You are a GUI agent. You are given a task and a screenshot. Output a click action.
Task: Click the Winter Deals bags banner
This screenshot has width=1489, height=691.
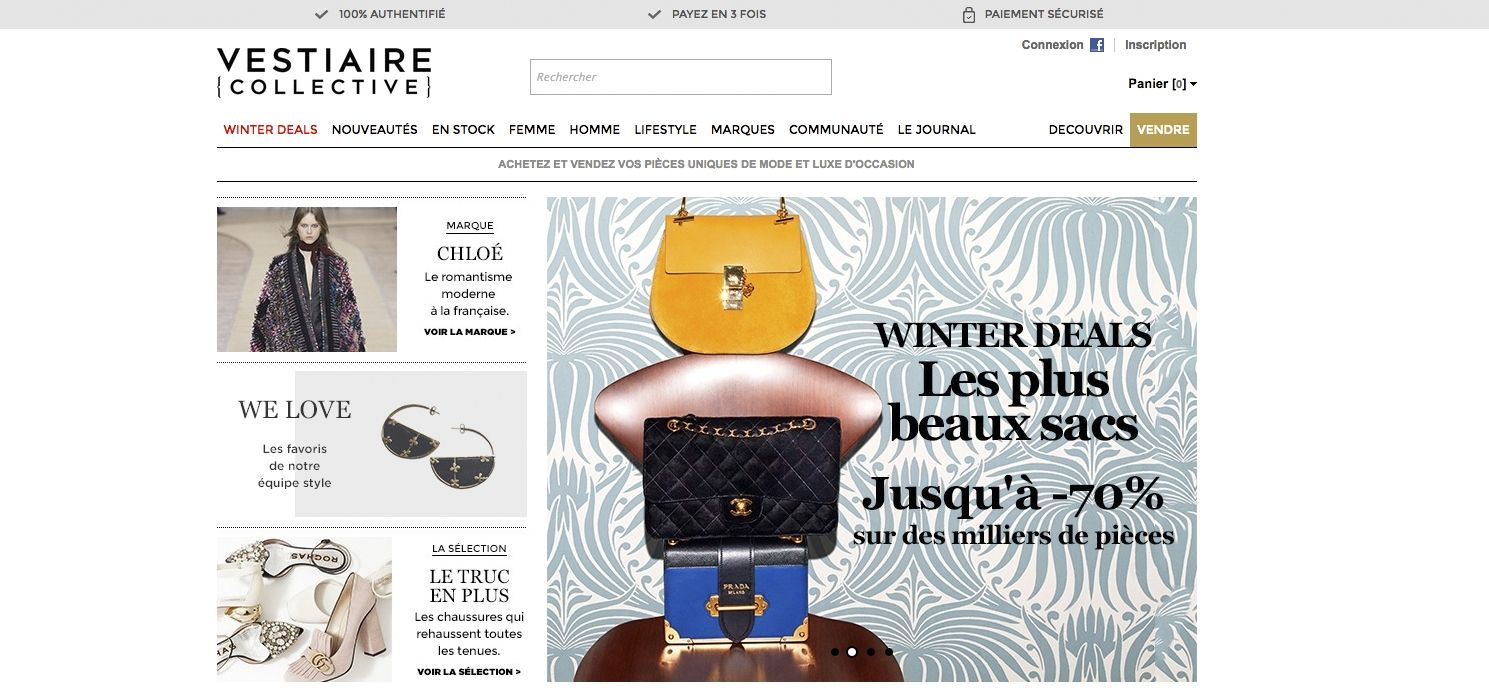click(x=872, y=439)
